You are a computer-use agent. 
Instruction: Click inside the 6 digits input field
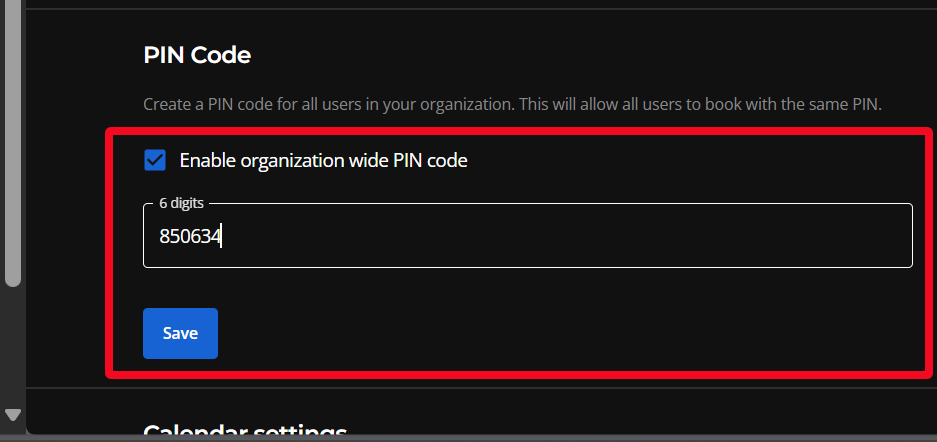tap(527, 236)
